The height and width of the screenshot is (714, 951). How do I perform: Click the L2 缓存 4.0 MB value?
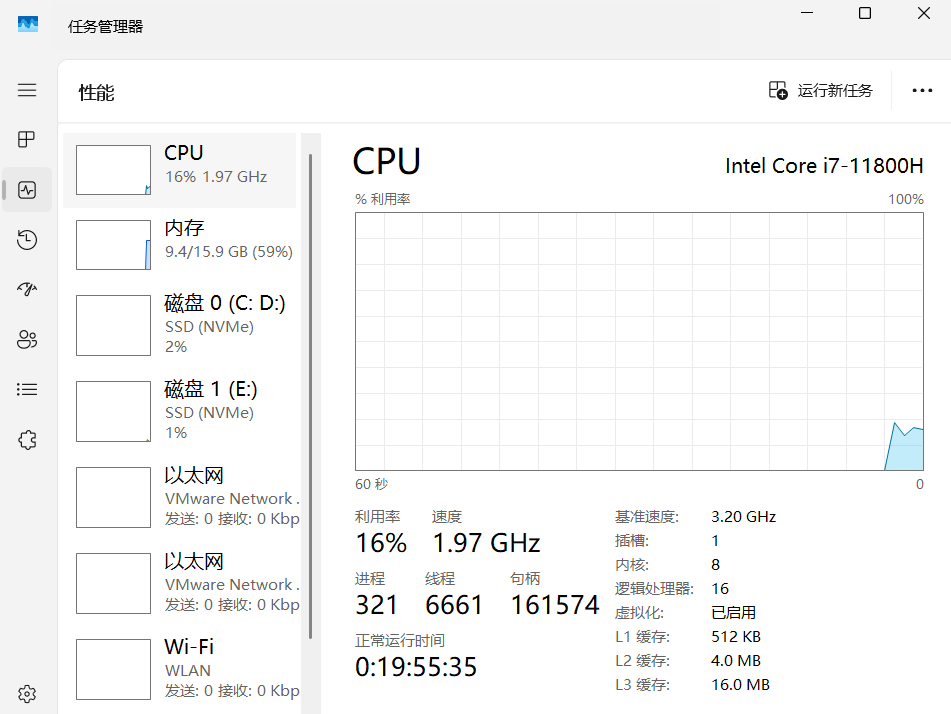pyautogui.click(x=736, y=660)
